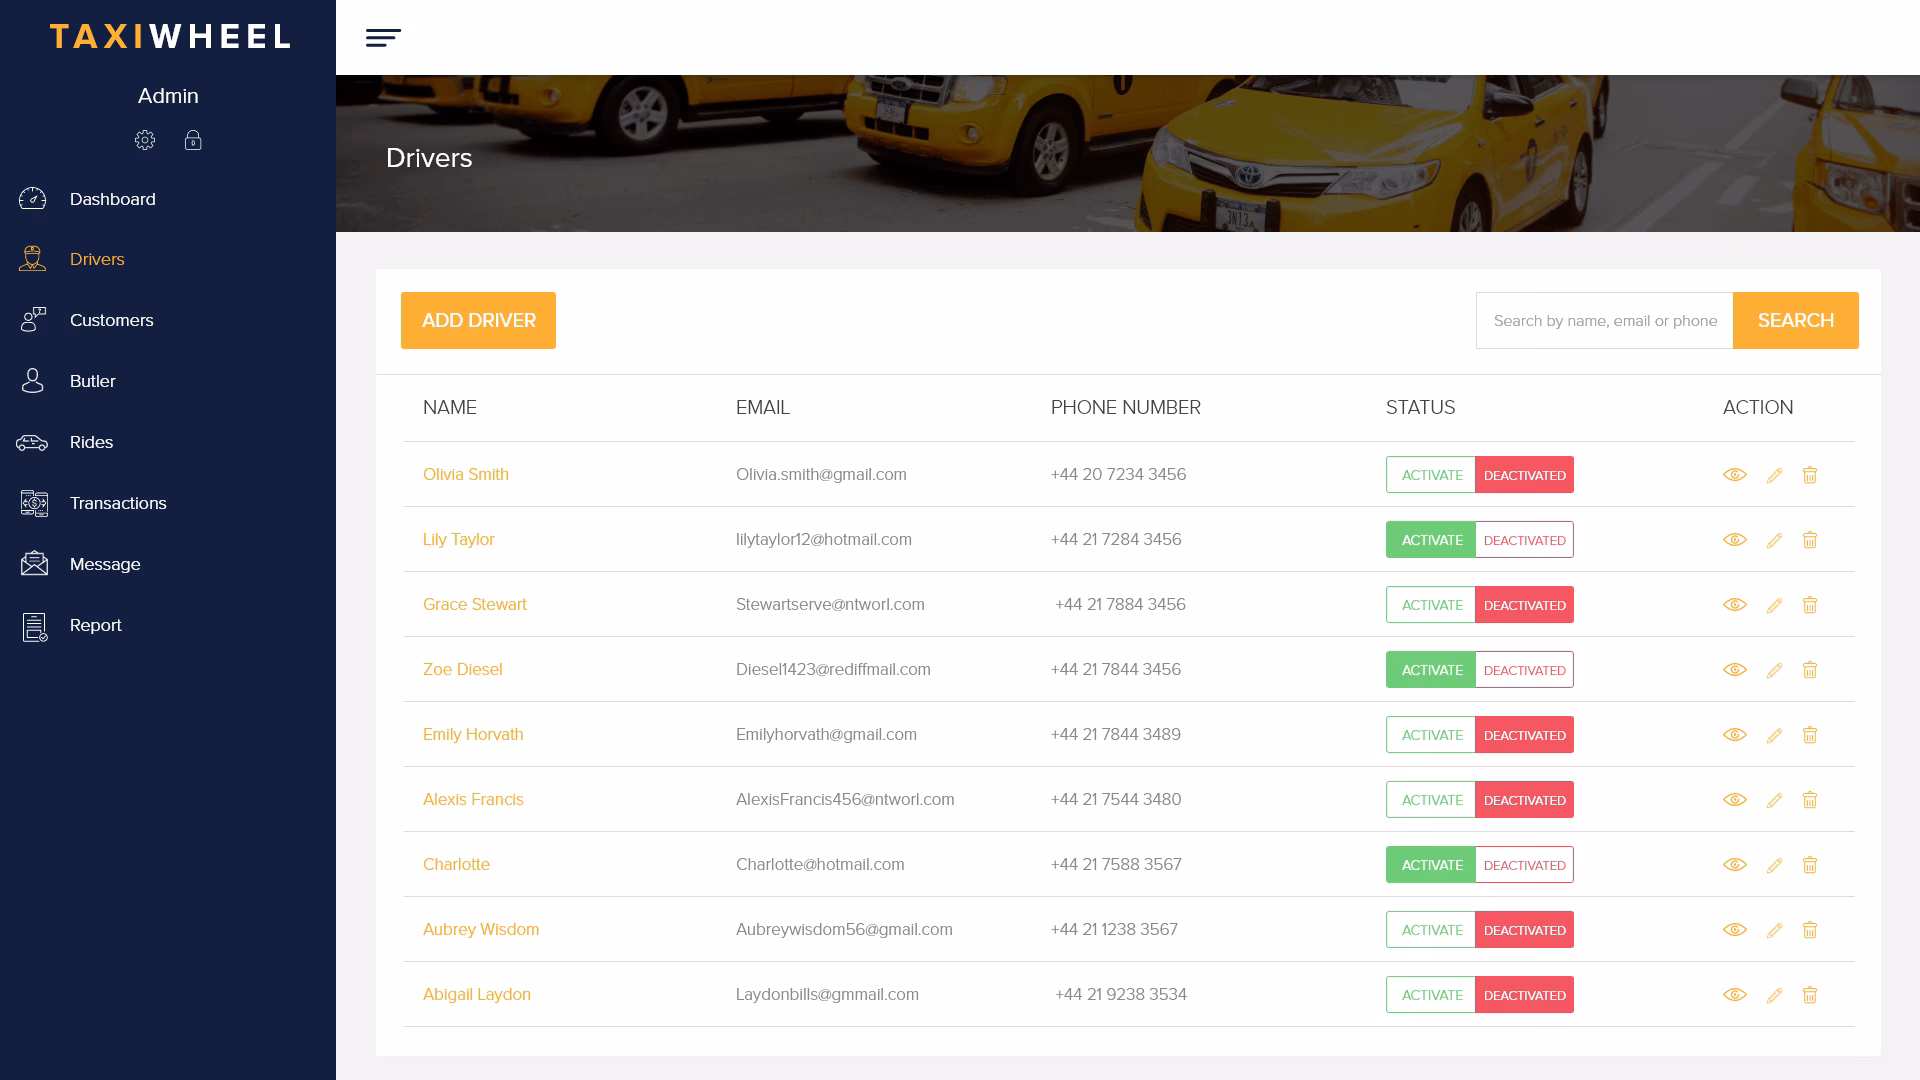Deactivate Lily Taylor's account

tap(1523, 539)
